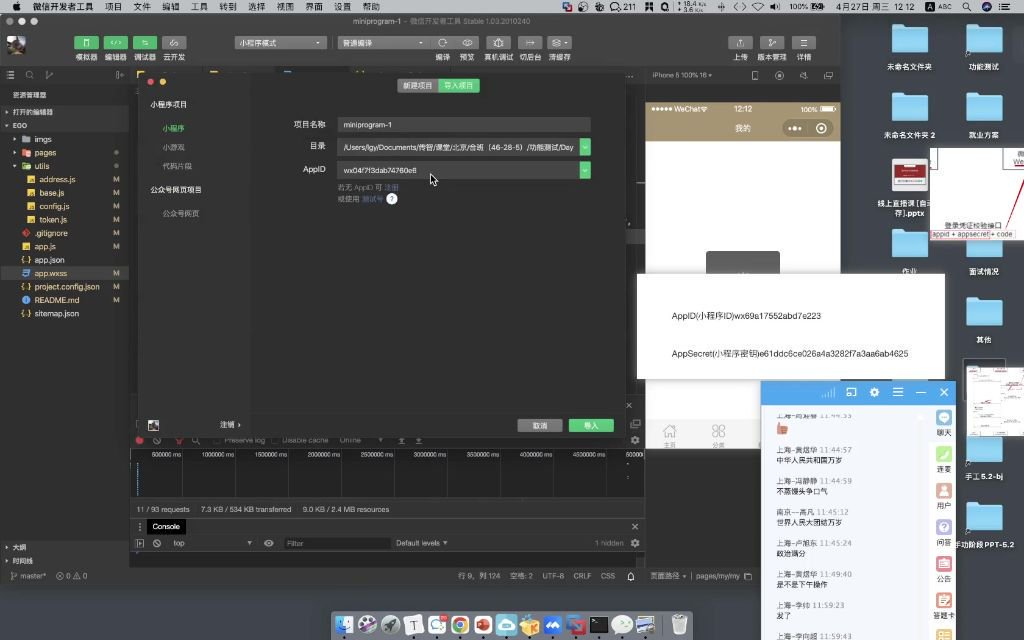Viewport: 1024px width, 640px height.
Task: Toggle simulator mute speaker icon
Action: pos(803,76)
